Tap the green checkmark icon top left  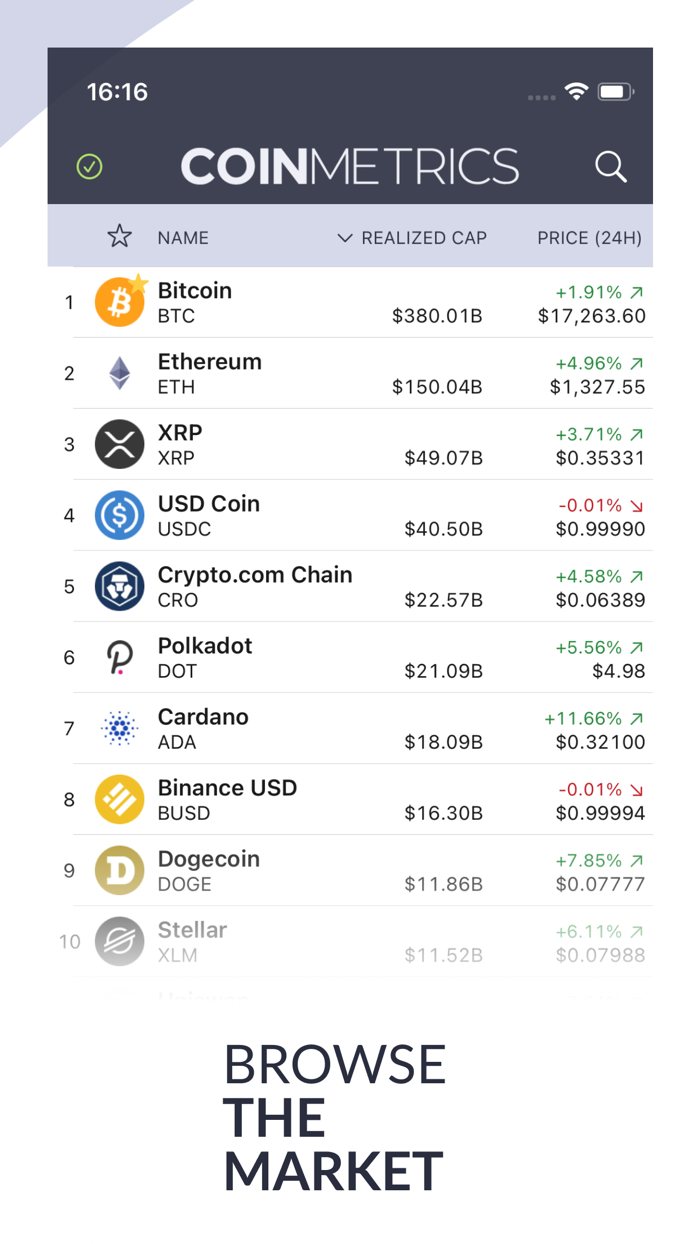point(89,166)
